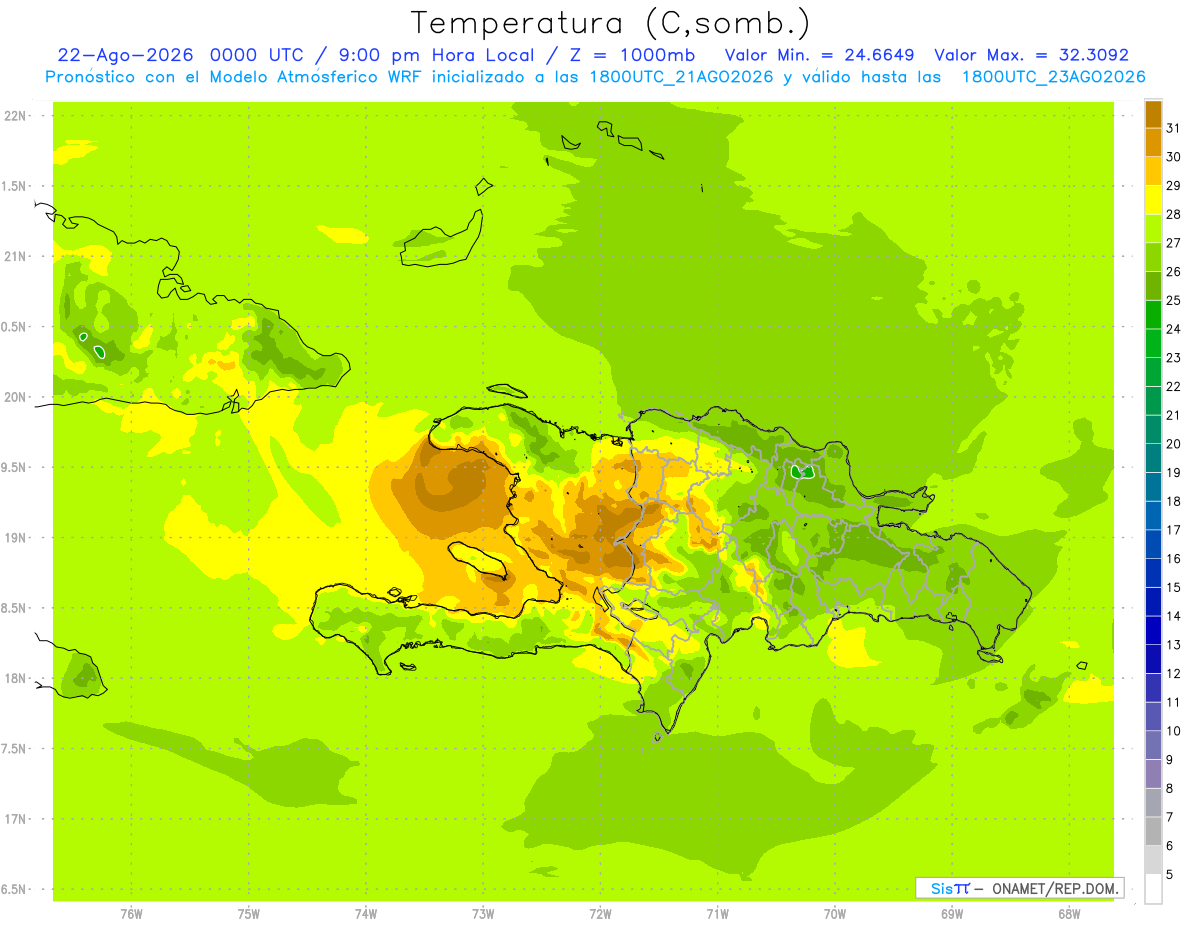Click the '17N' latitude axis label
Viewport: 1200px width, 927px height.
coord(16,820)
